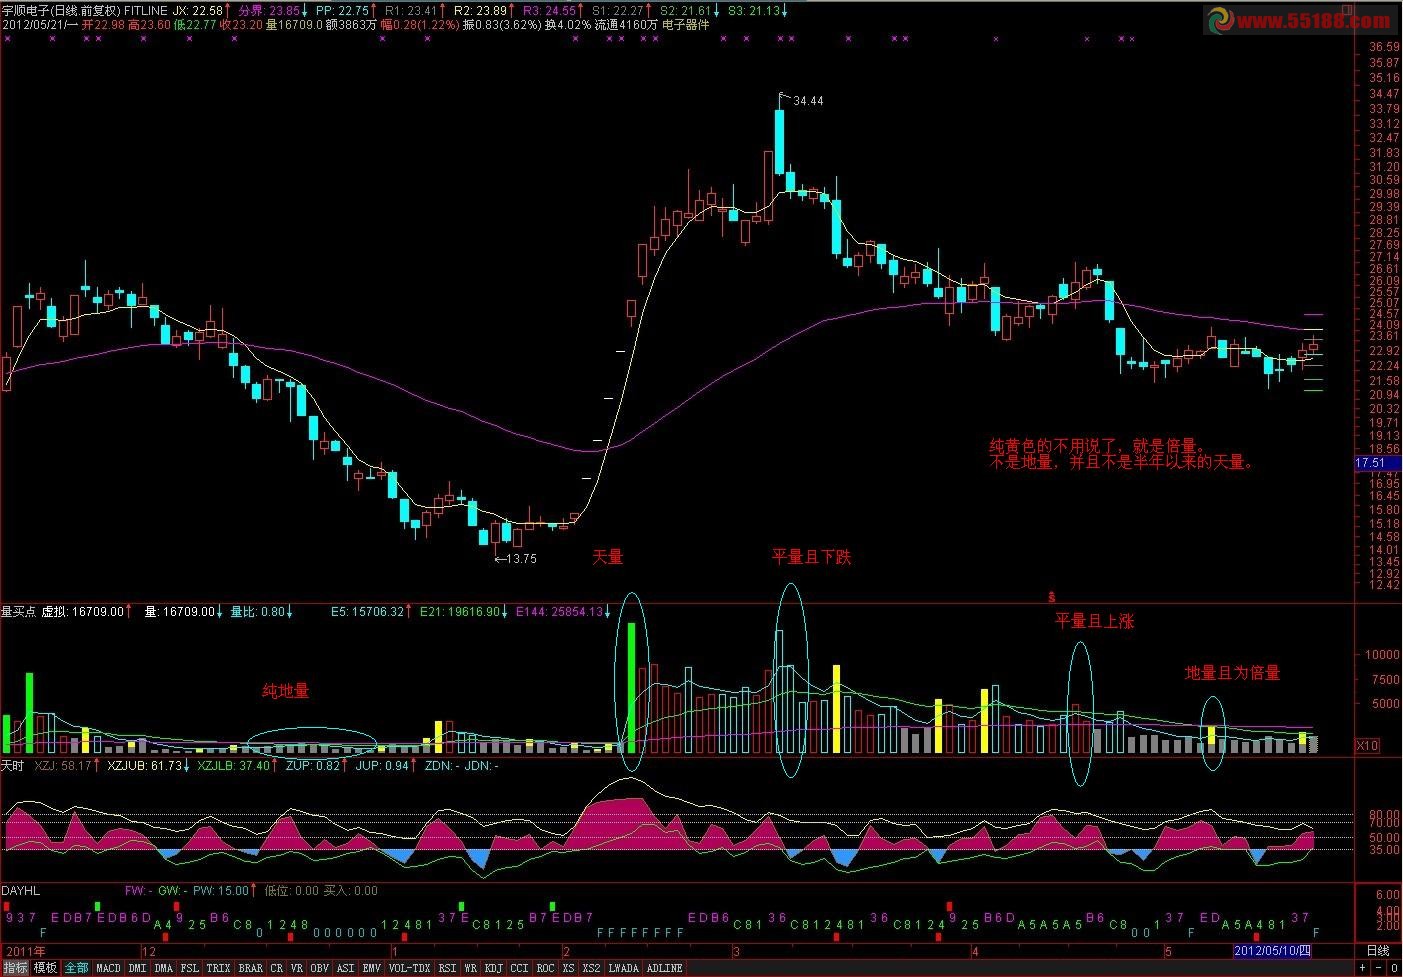The image size is (1403, 977).
Task: Click the 13.75 low price label
Action: click(x=522, y=559)
